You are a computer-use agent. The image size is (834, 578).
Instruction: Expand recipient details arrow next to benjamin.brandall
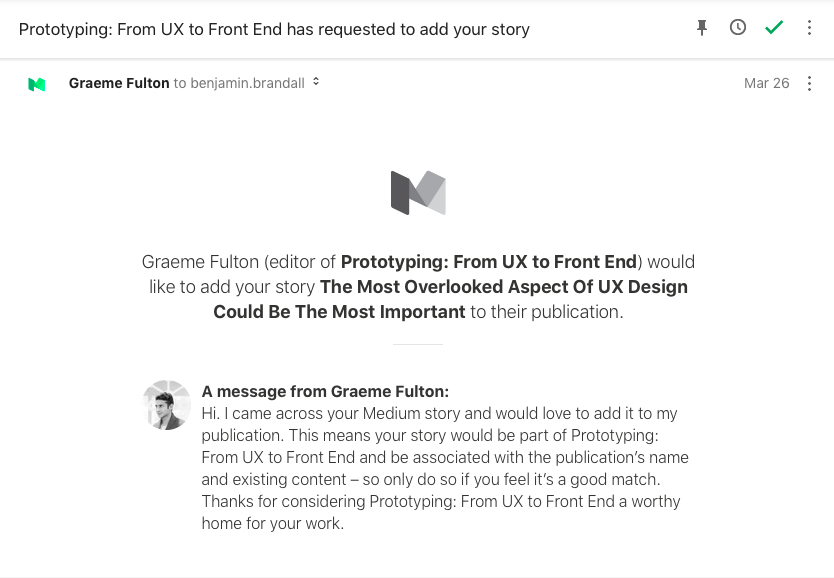pos(316,82)
